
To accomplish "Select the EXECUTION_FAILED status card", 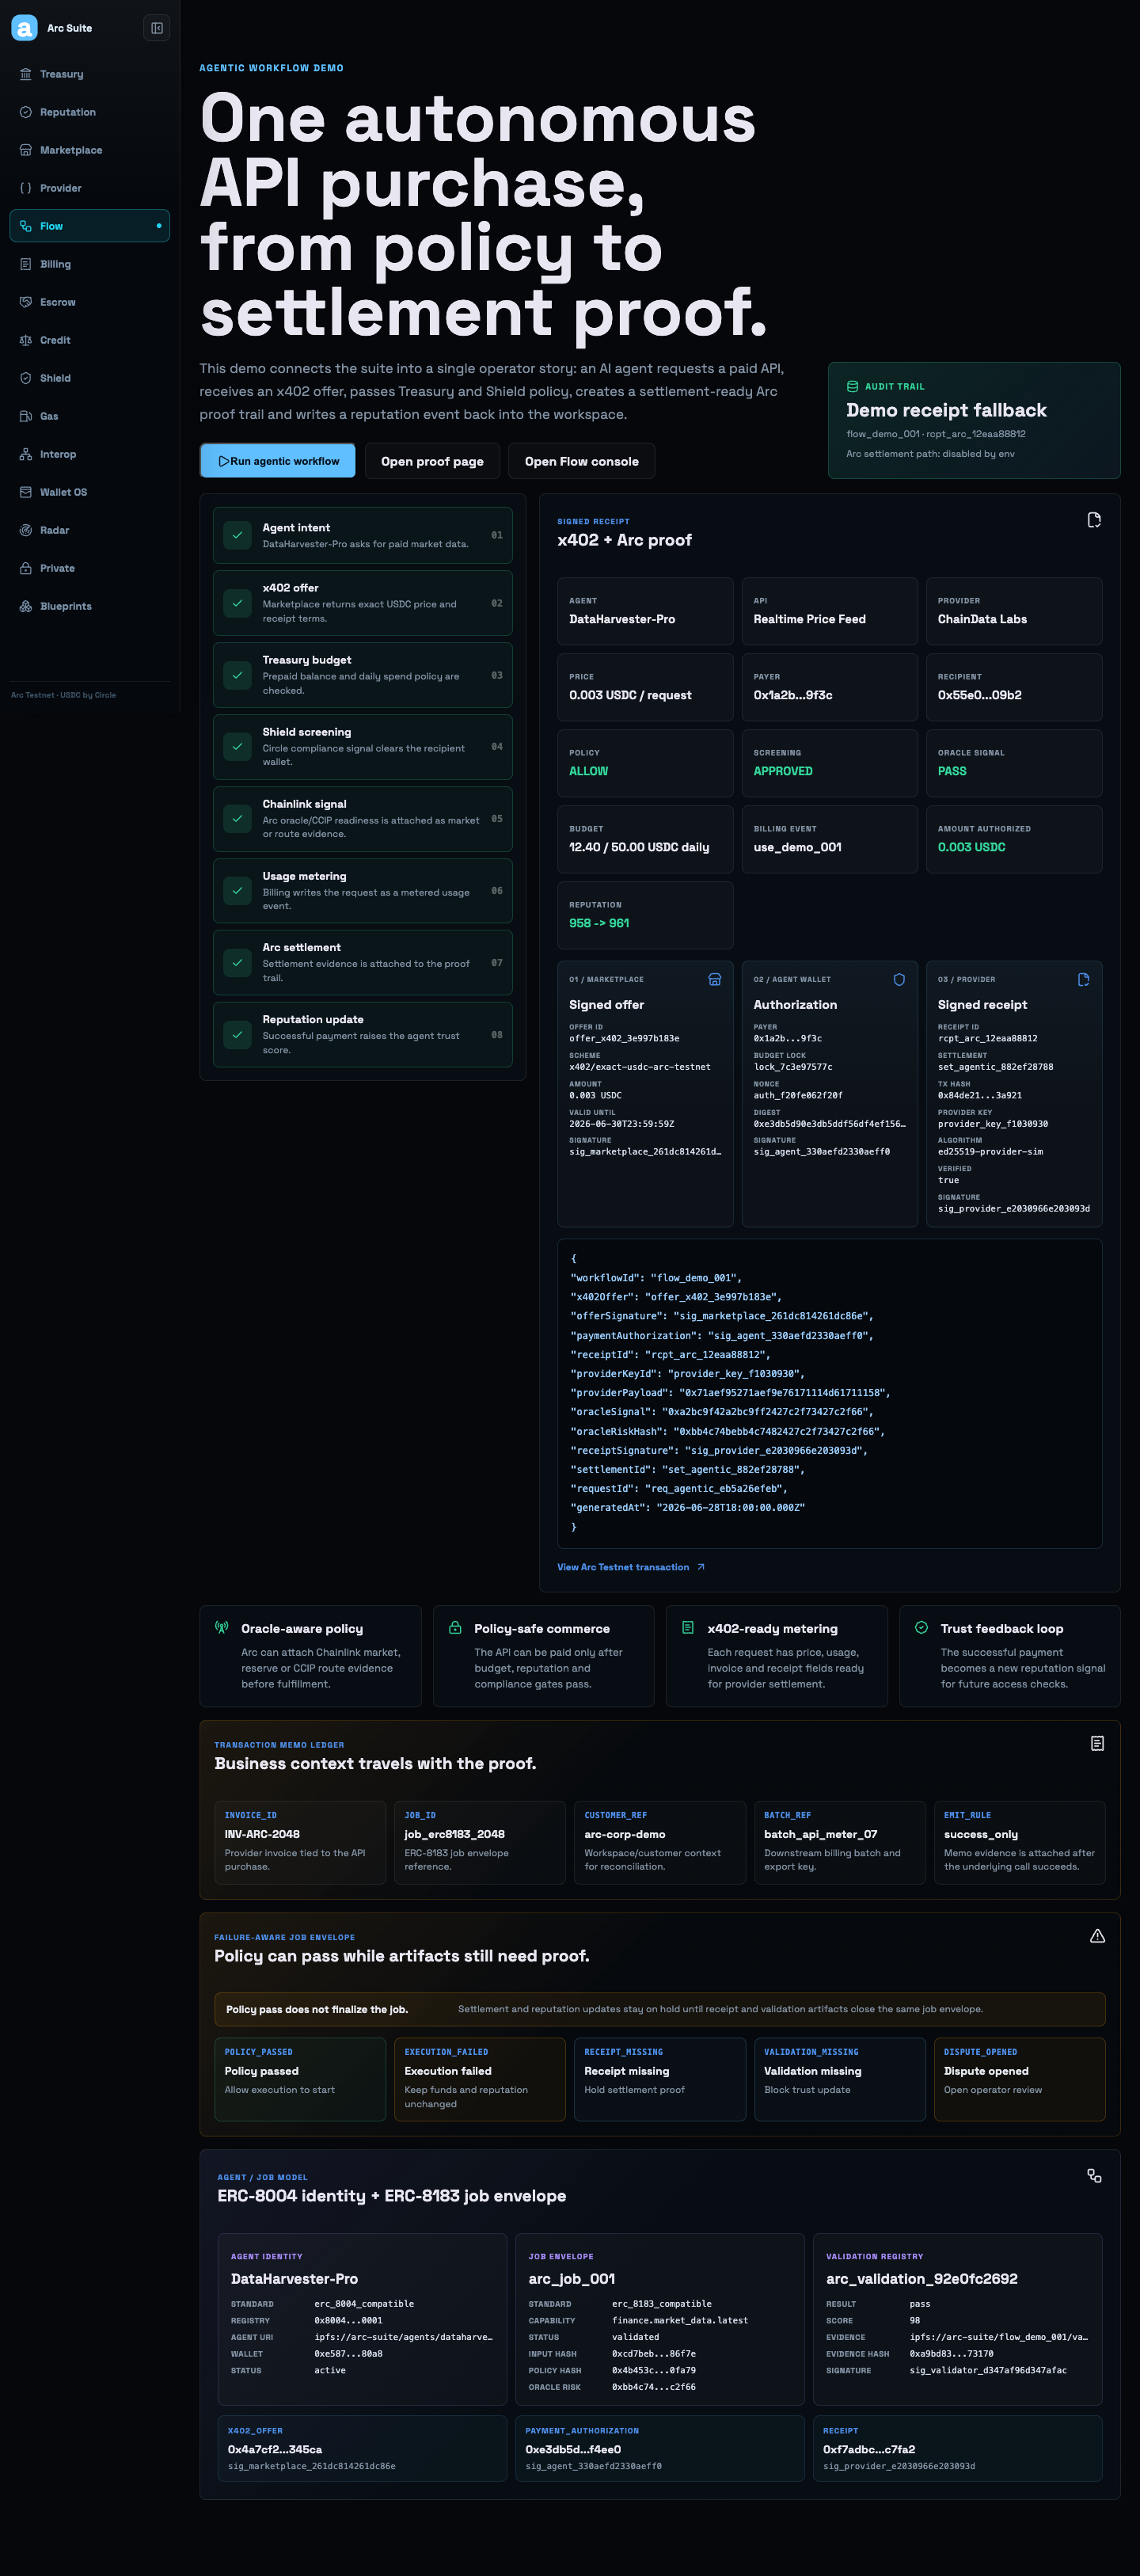I will click(480, 2079).
